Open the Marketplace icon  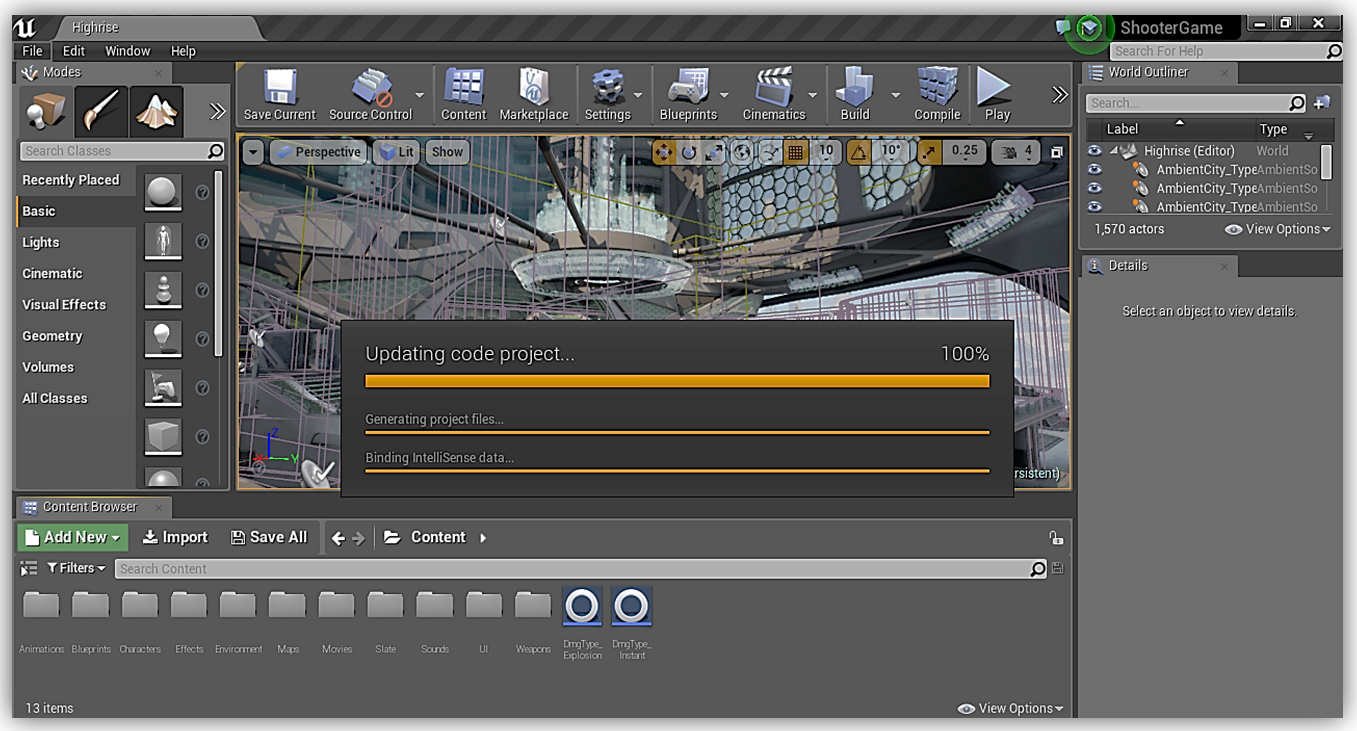(534, 90)
